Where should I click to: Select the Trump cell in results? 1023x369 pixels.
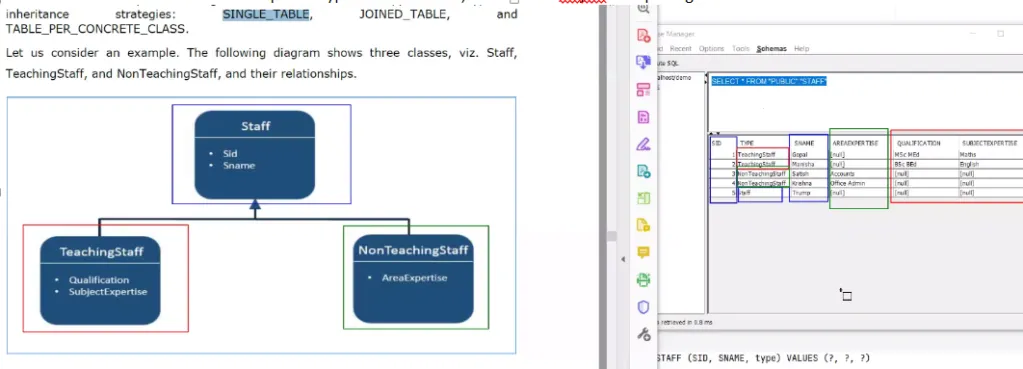(800, 193)
